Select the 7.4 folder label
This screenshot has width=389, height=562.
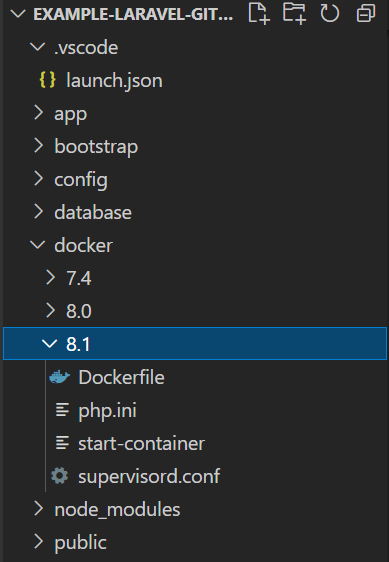point(79,278)
